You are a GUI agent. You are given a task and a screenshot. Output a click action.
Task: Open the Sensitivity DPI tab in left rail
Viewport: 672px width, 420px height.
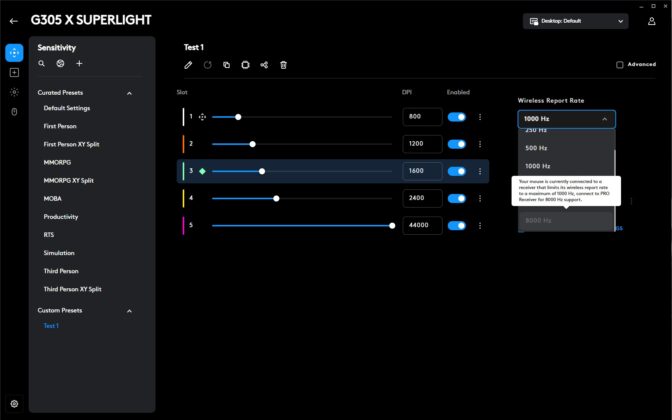(14, 53)
